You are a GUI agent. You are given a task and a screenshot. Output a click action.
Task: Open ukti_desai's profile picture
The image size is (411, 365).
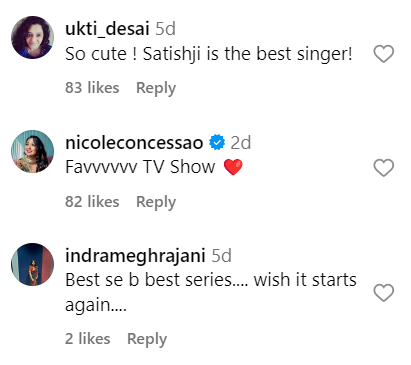point(32,37)
